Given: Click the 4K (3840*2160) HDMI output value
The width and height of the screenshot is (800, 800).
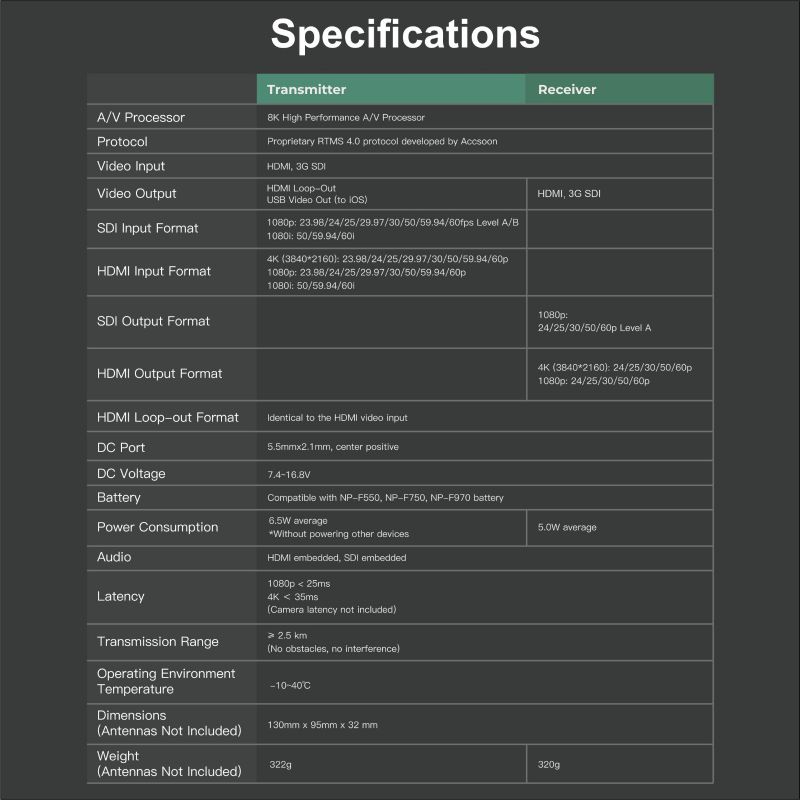Looking at the screenshot, I should (614, 367).
